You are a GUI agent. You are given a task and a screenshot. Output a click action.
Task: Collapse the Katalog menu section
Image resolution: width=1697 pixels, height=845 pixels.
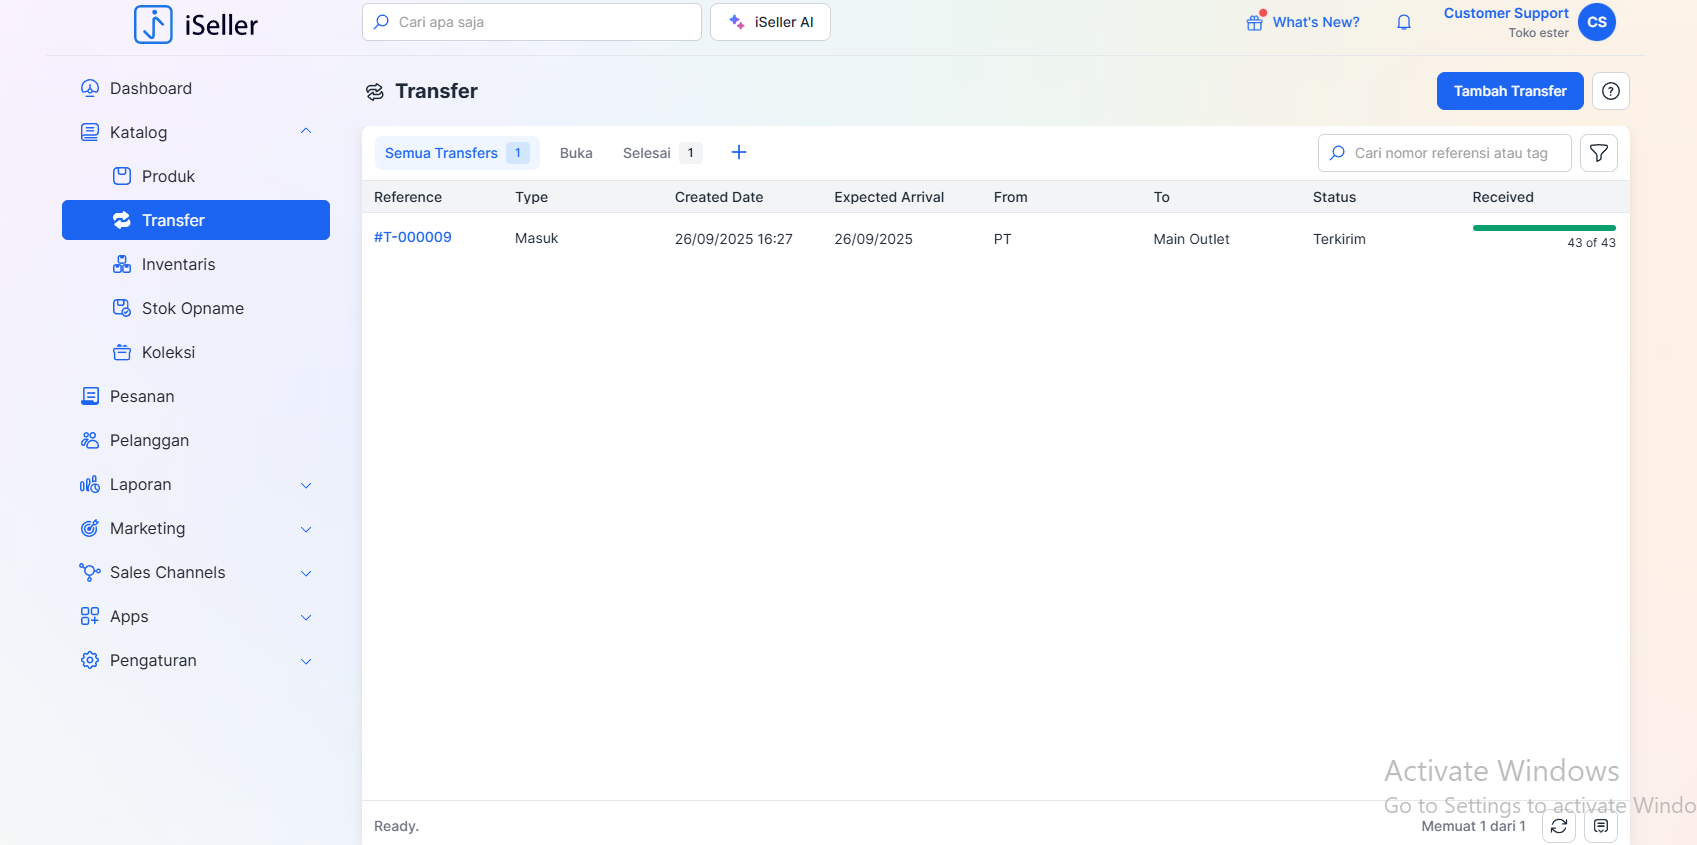click(x=306, y=132)
